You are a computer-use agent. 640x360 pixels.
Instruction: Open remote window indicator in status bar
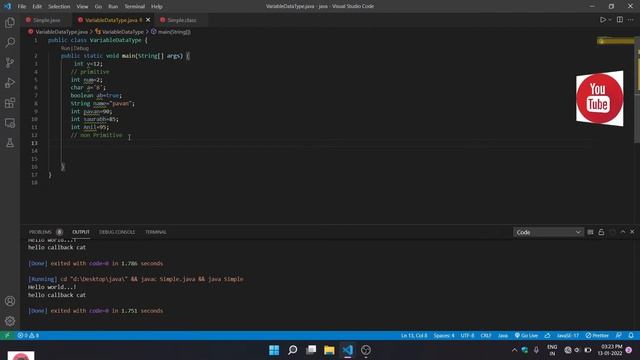point(7,335)
